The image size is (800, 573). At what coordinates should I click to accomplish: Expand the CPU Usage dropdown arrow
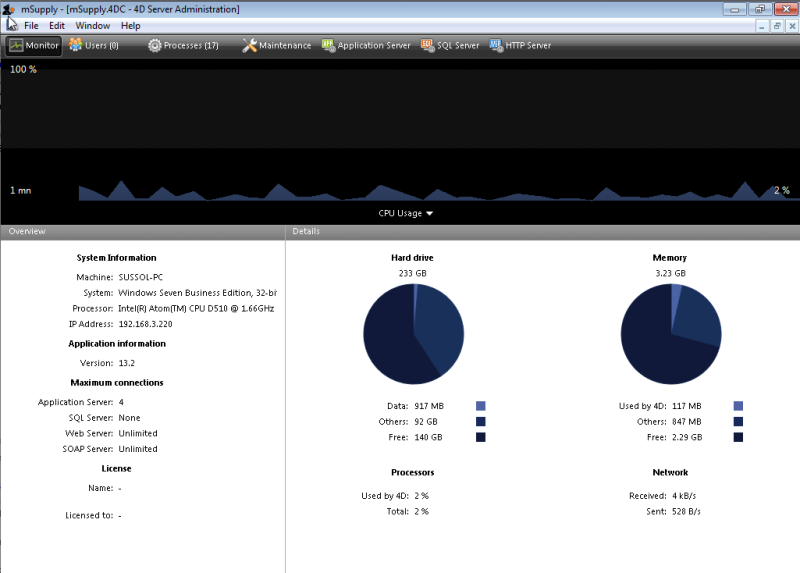[x=430, y=213]
